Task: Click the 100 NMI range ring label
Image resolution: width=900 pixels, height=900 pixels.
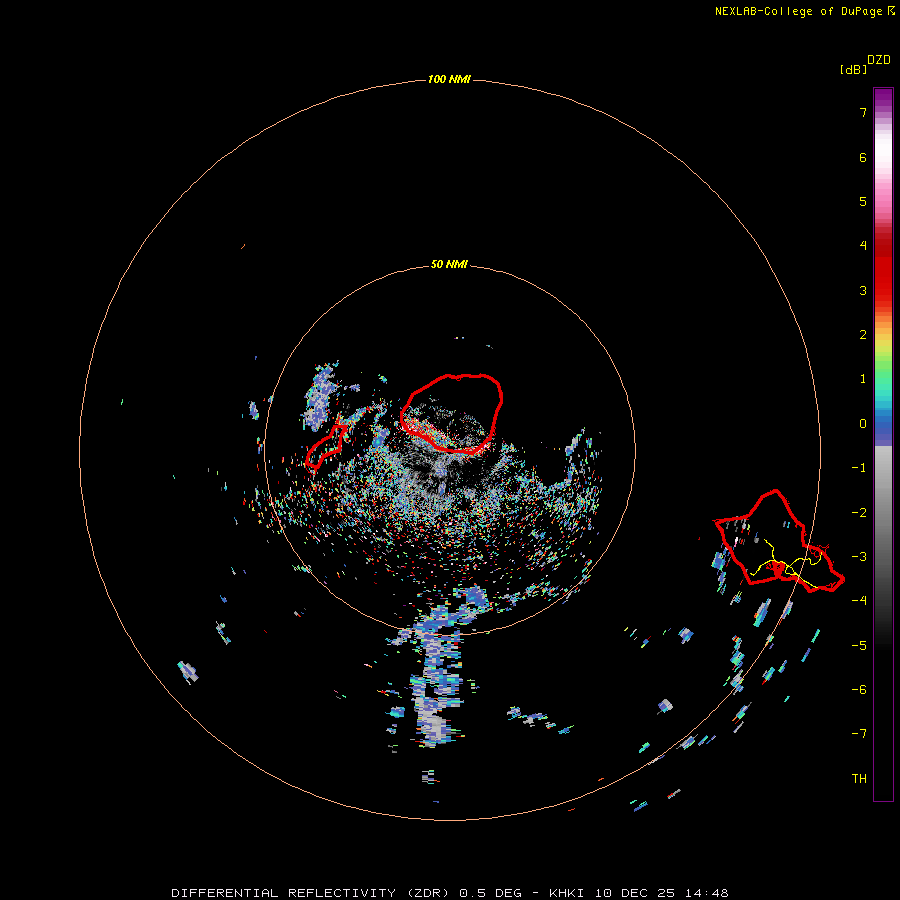Action: (449, 79)
